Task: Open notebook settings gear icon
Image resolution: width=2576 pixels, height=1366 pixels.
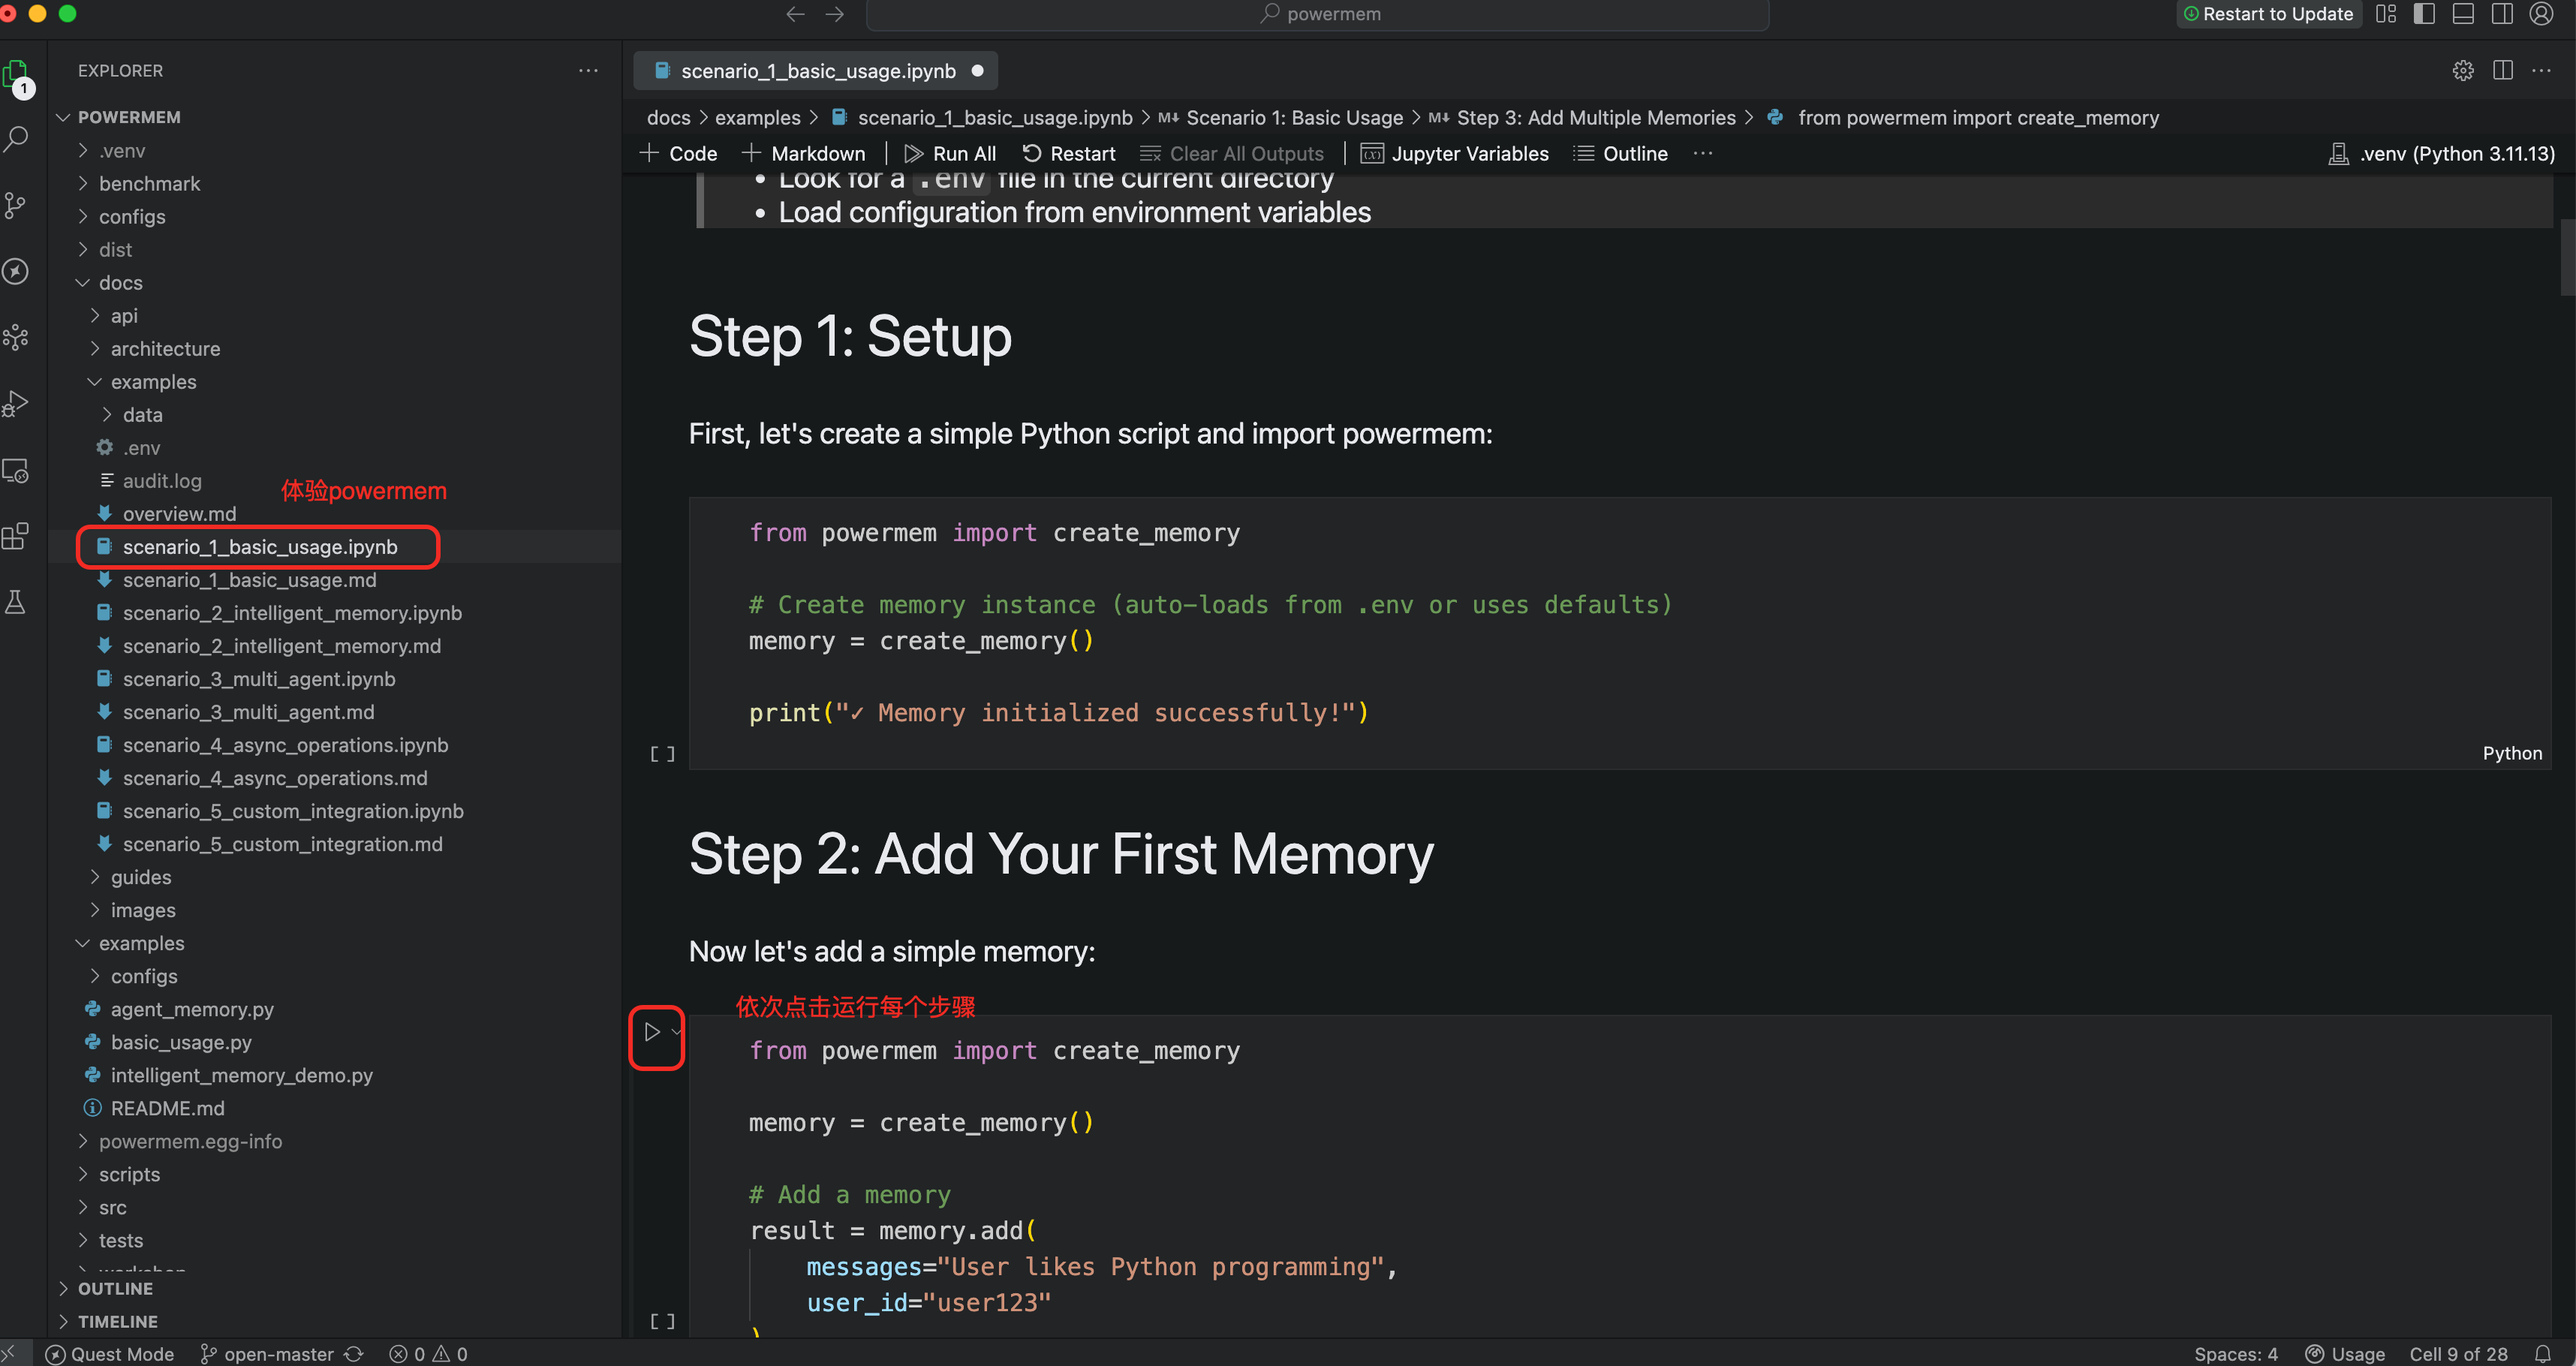Action: click(x=2463, y=71)
